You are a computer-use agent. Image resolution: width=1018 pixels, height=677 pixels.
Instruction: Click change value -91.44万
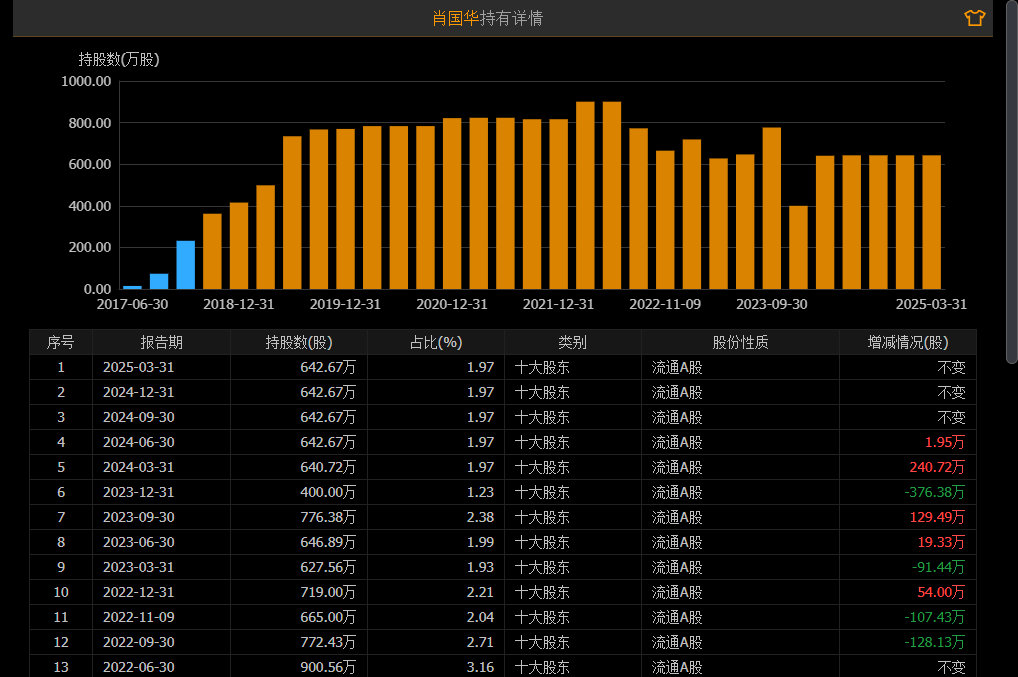pyautogui.click(x=938, y=567)
